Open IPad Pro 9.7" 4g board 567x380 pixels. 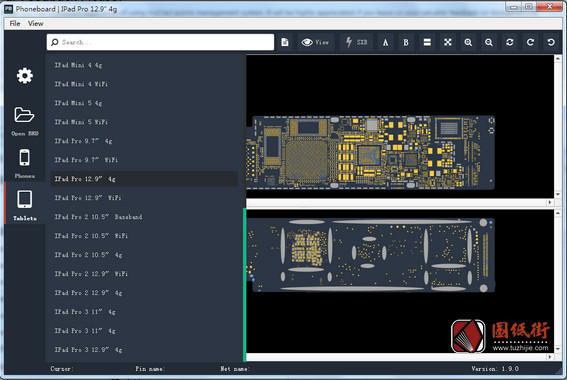tap(144, 141)
